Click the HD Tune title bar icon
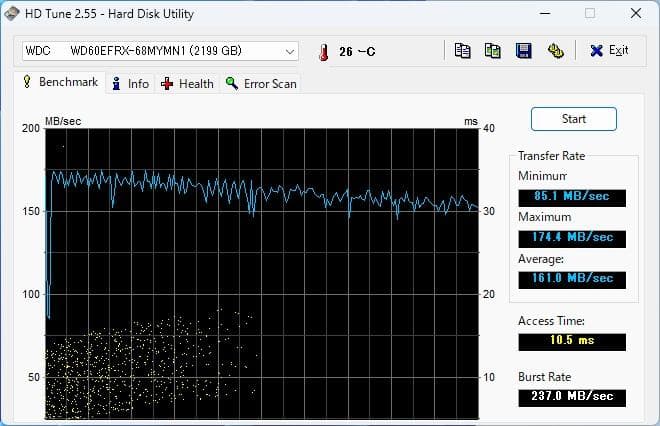 click(x=13, y=14)
